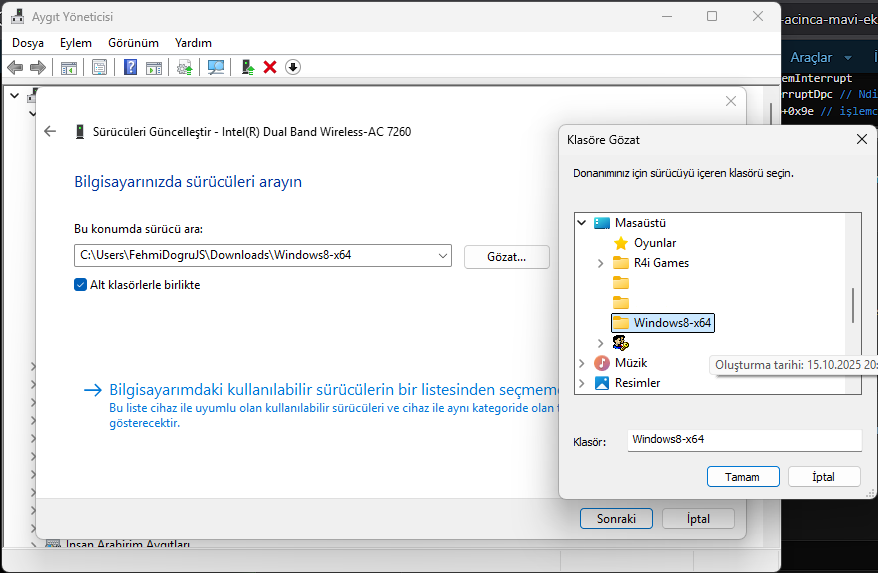Open the Eylem menu
Viewport: 878px width, 573px height.
click(76, 43)
